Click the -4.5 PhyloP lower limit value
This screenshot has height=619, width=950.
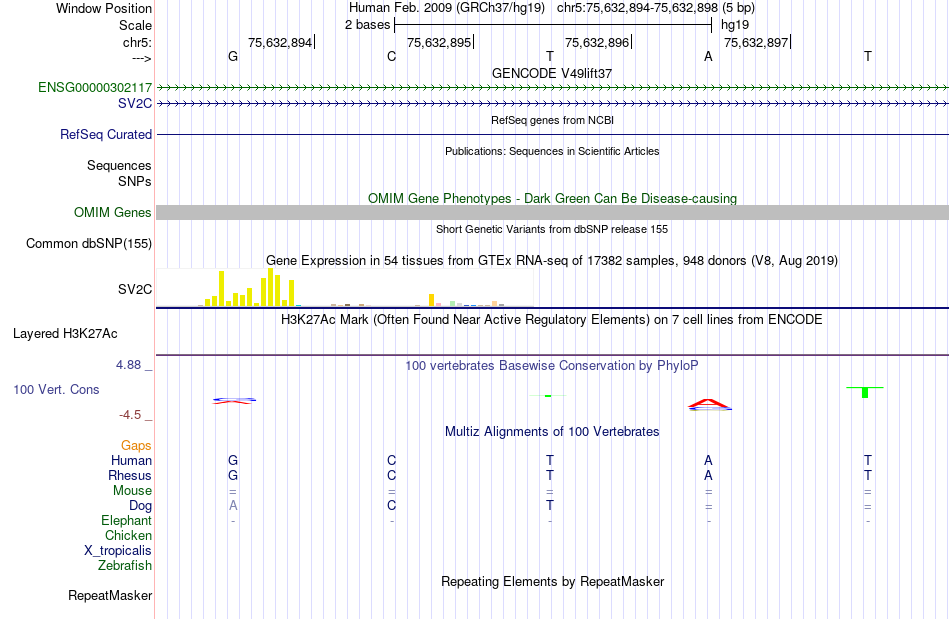(x=130, y=415)
